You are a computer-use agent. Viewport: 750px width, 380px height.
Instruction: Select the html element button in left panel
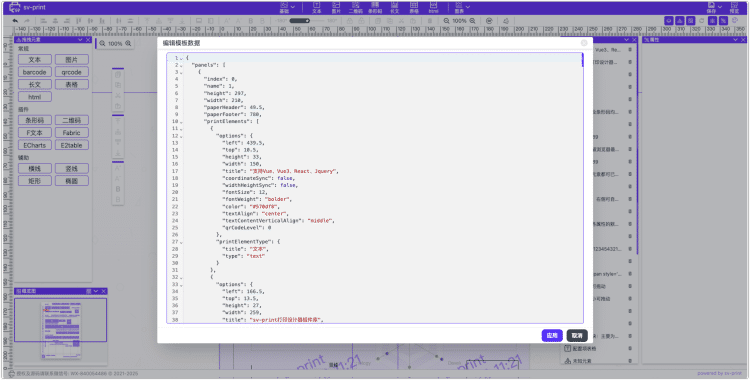coord(34,97)
